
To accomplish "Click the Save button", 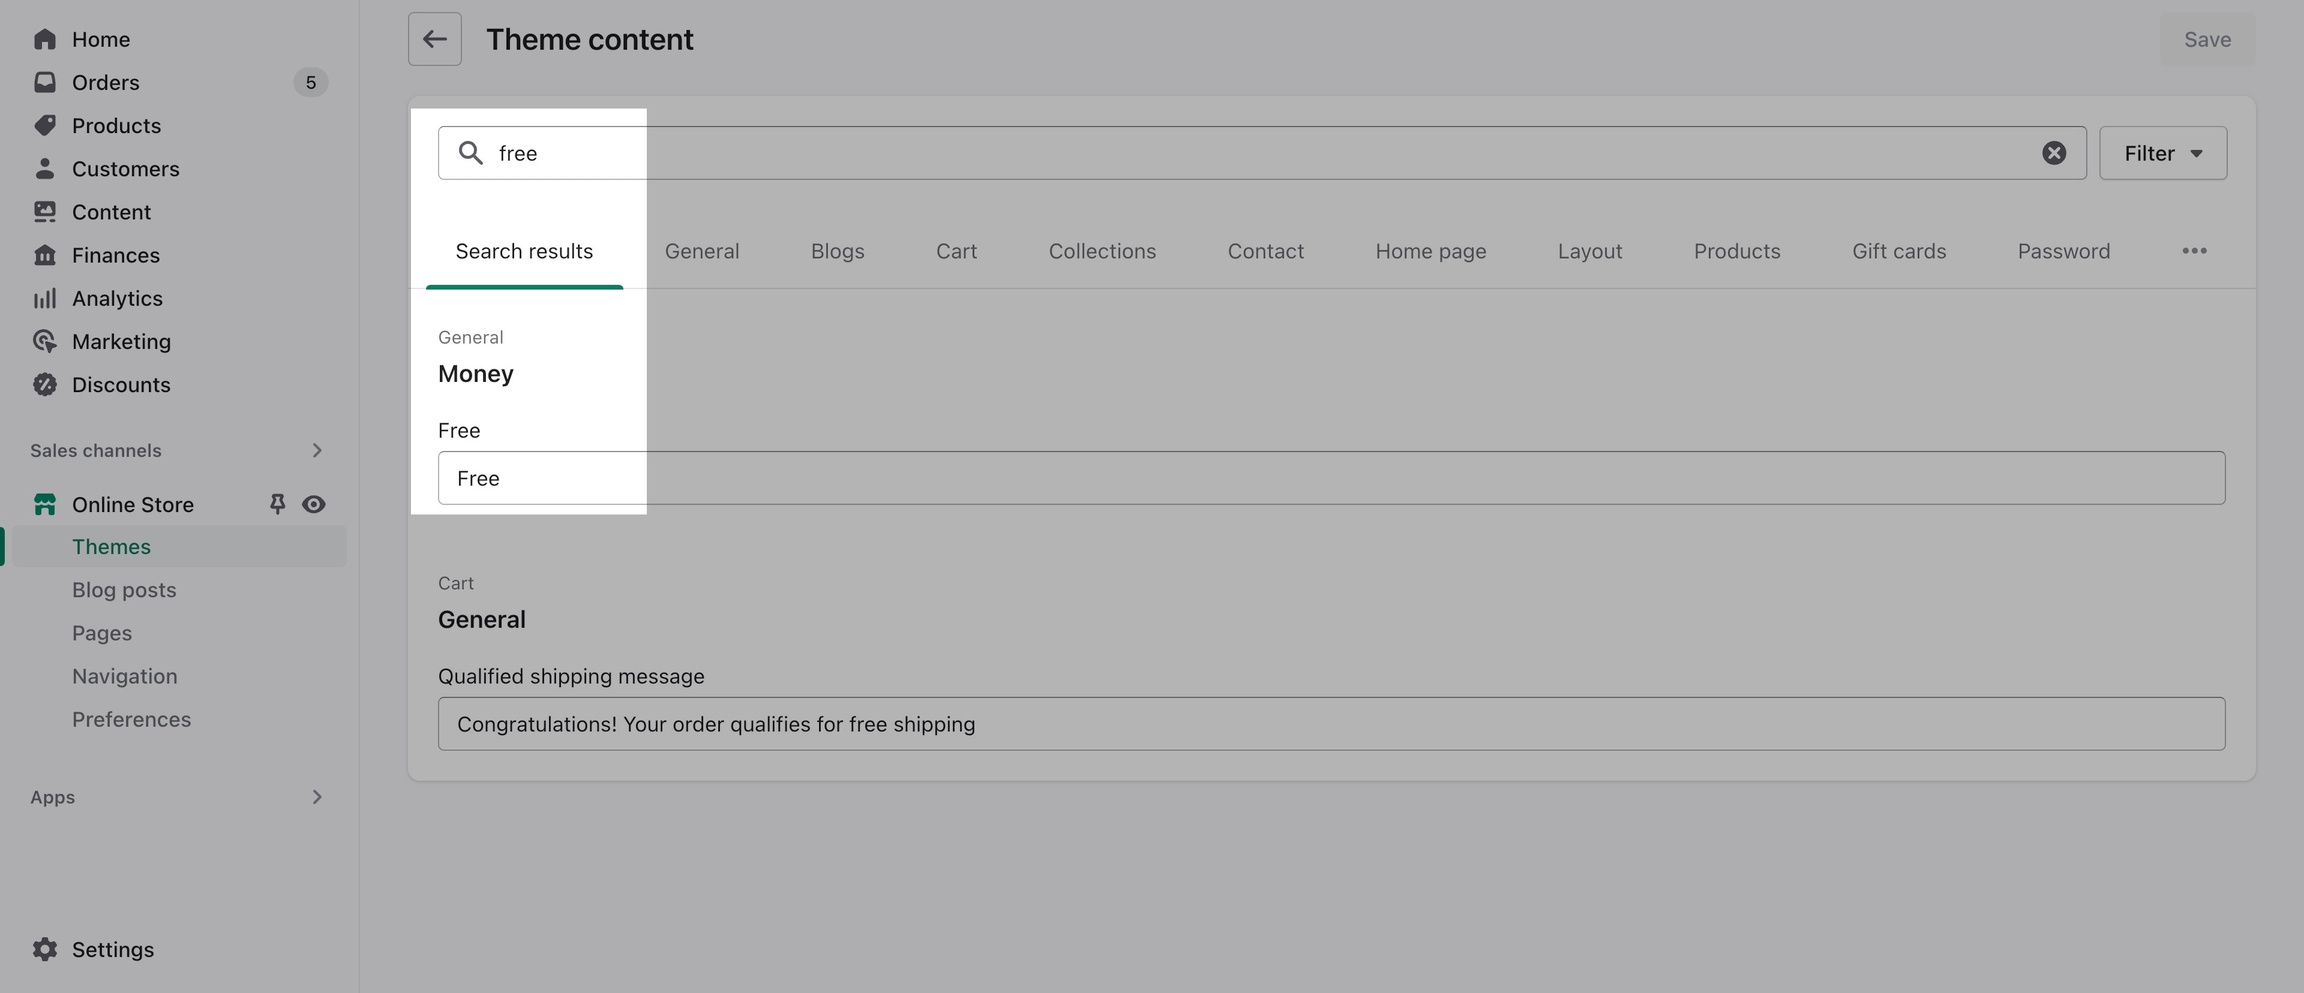I will (x=2207, y=39).
